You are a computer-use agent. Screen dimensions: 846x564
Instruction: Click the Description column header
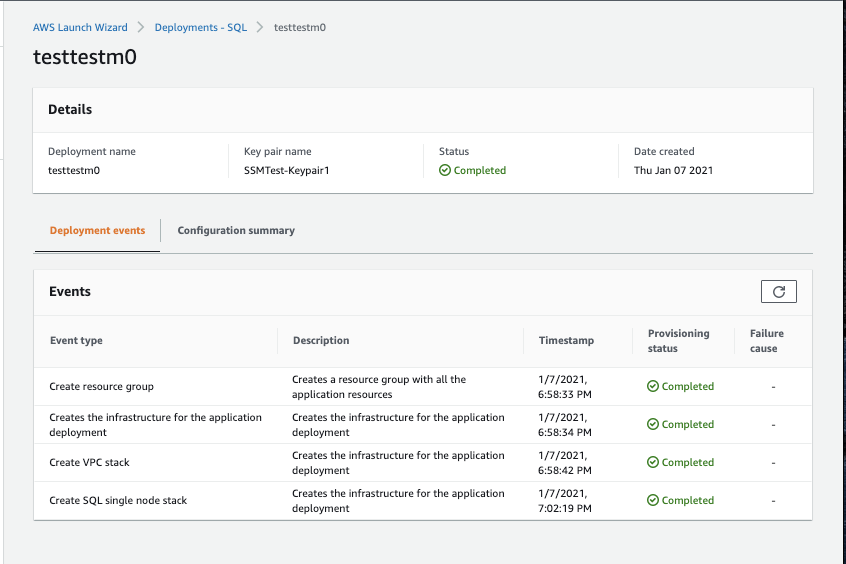[321, 341]
